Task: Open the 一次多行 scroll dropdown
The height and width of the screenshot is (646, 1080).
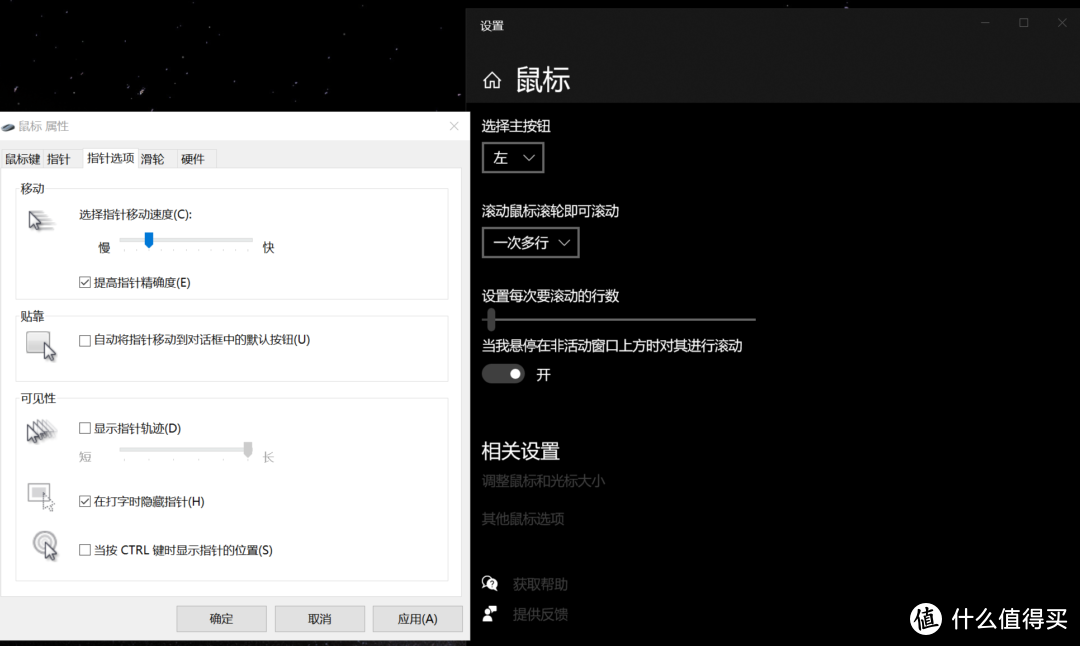Action: [x=530, y=242]
